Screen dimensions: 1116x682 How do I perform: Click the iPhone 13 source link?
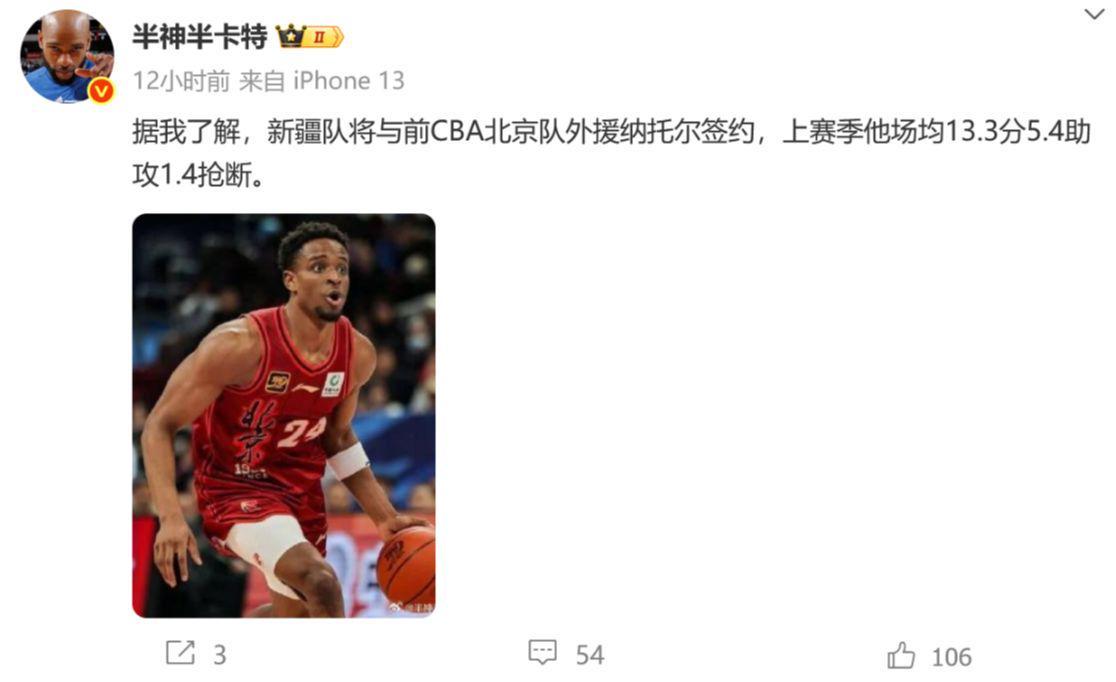tap(349, 81)
